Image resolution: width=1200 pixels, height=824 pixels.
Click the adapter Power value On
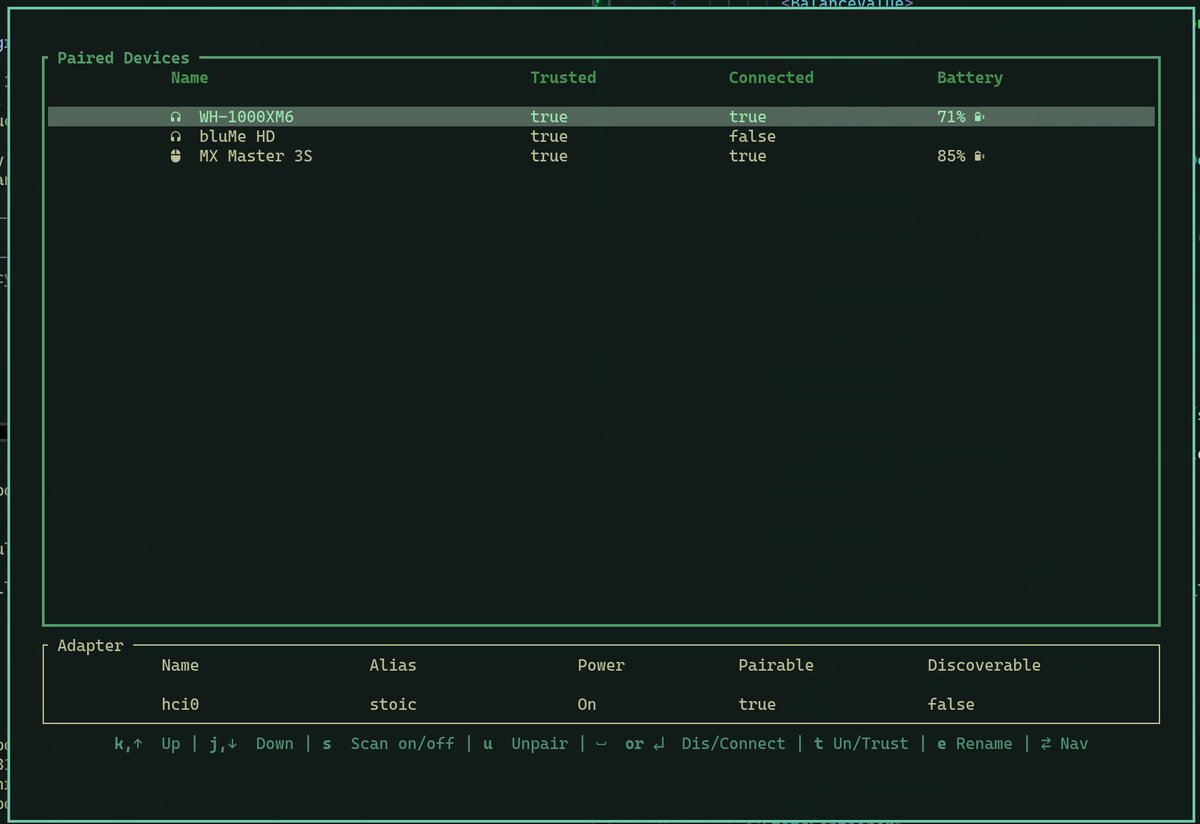point(587,704)
